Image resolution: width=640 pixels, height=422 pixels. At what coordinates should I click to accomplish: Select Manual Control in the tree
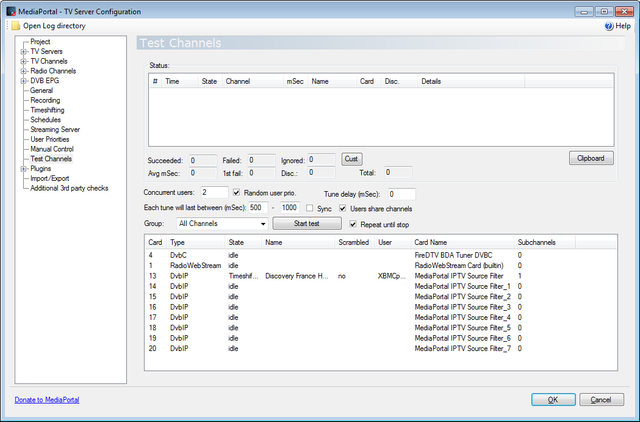pos(52,149)
